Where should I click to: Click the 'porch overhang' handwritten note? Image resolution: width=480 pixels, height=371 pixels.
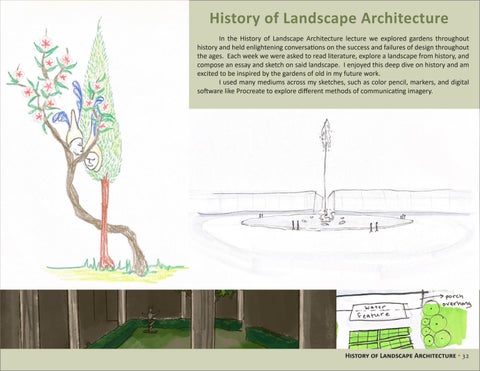pos(456,300)
